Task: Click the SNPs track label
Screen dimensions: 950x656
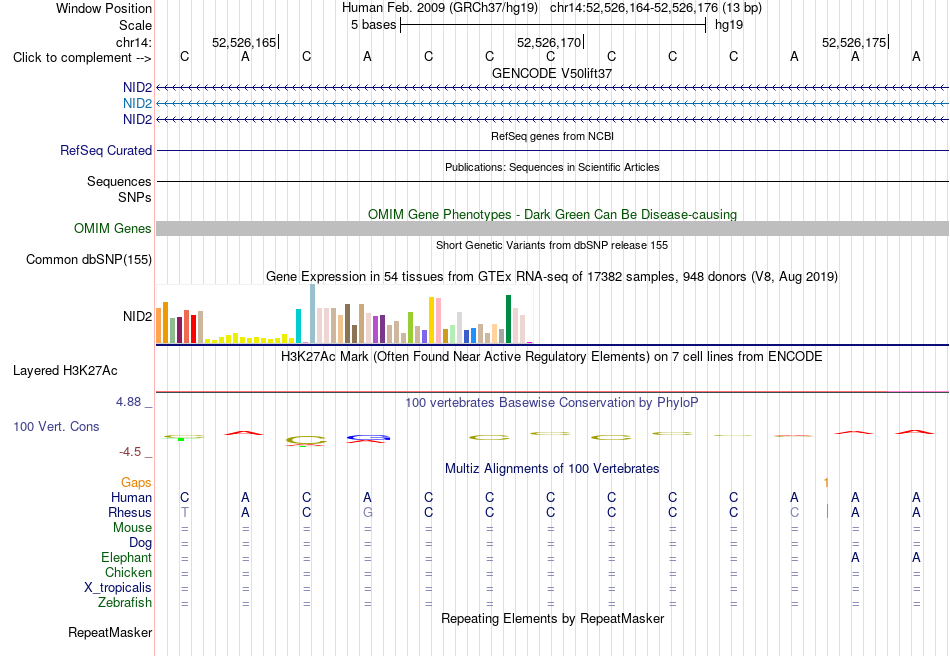Action: tap(135, 197)
